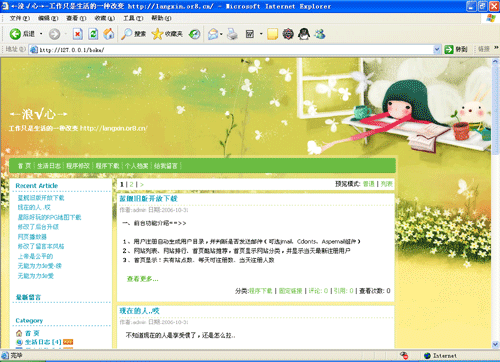The height and width of the screenshot is (362, 500).
Task: Expand Edit toolbar button dropdown arrow
Action: (261, 34)
